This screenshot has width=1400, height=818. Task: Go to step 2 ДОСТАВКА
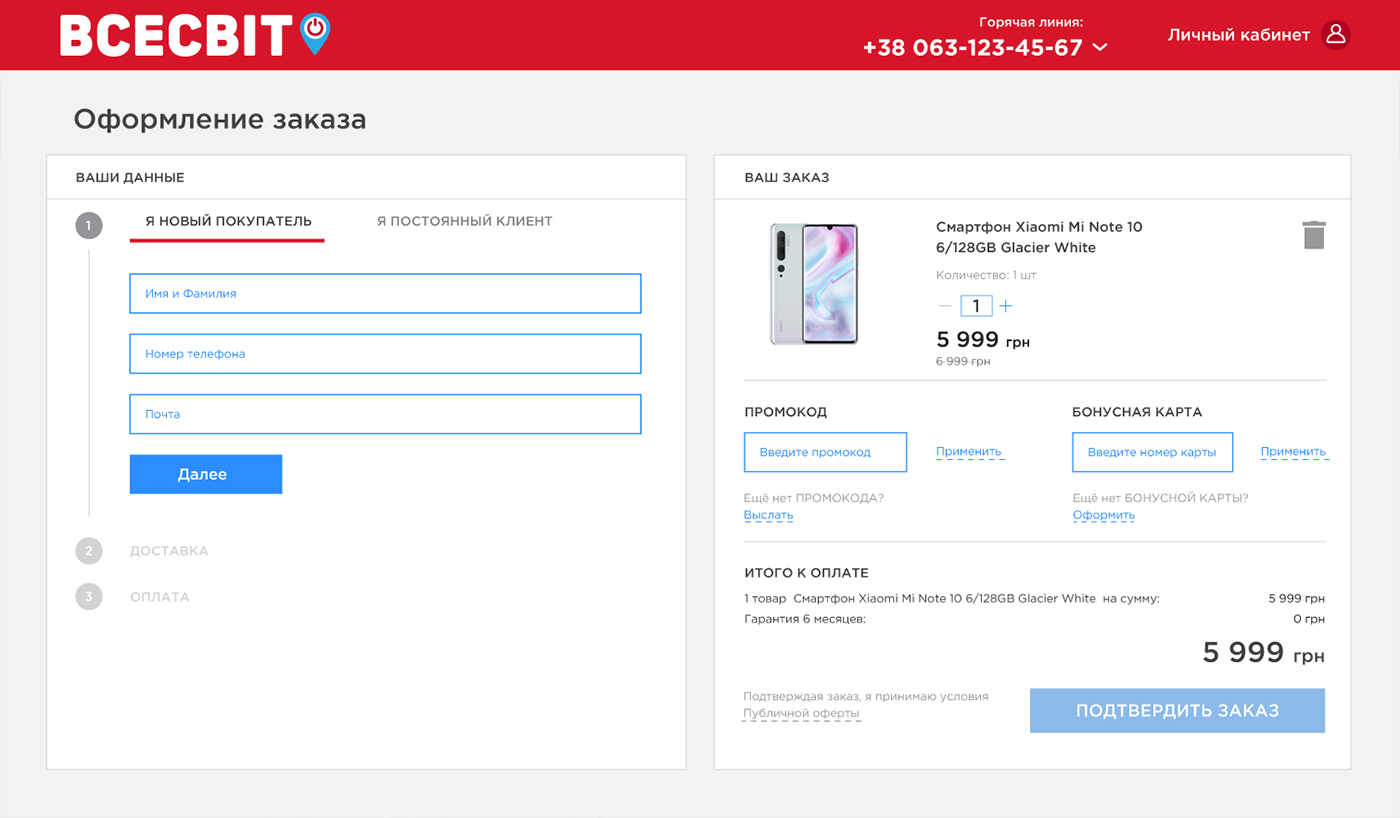coord(168,551)
